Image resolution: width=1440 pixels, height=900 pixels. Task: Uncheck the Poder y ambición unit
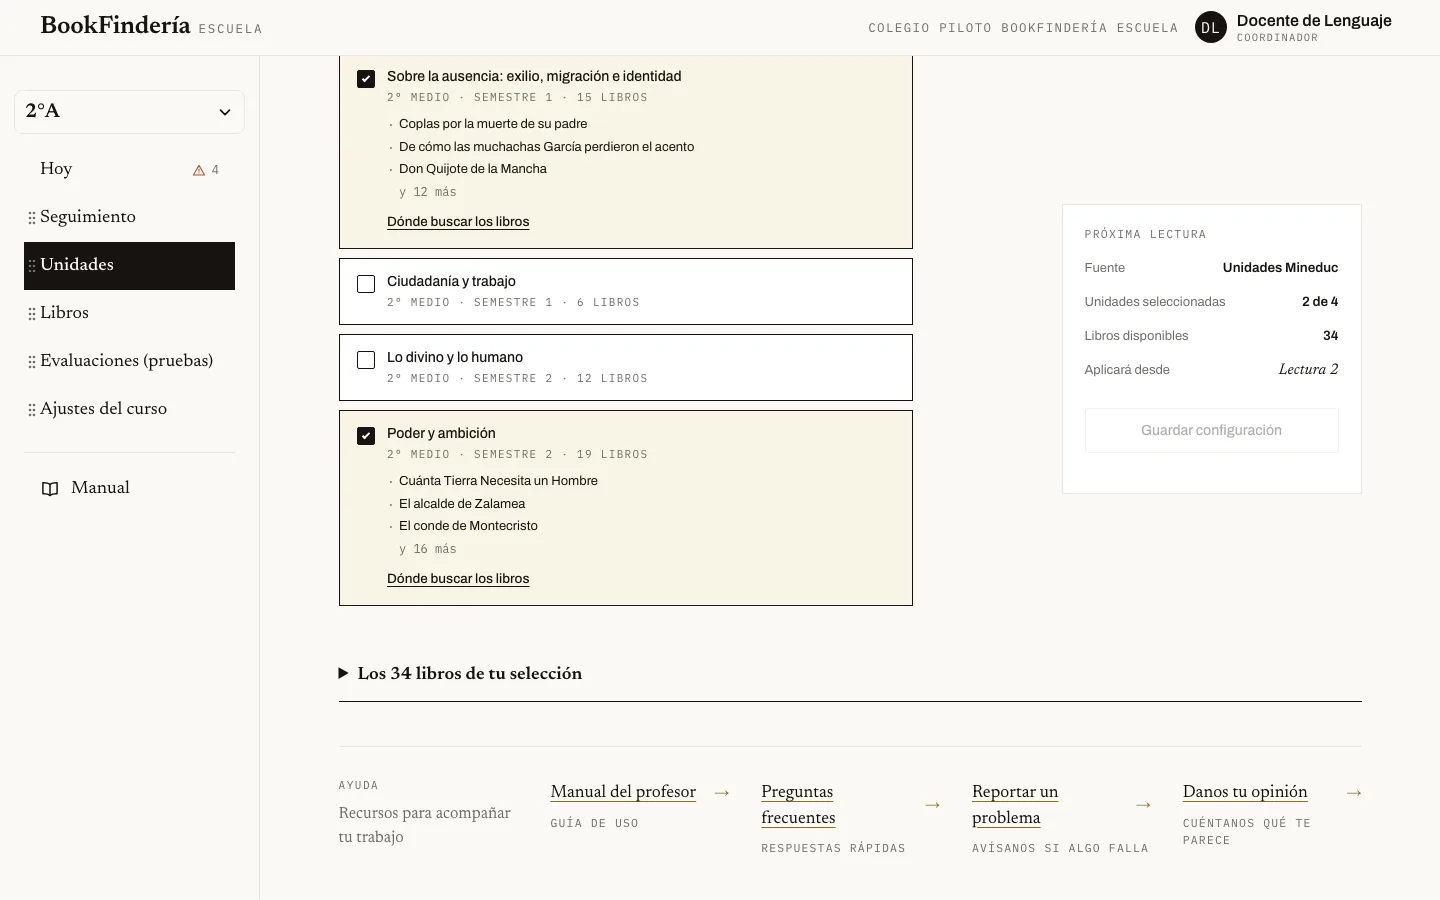click(366, 436)
